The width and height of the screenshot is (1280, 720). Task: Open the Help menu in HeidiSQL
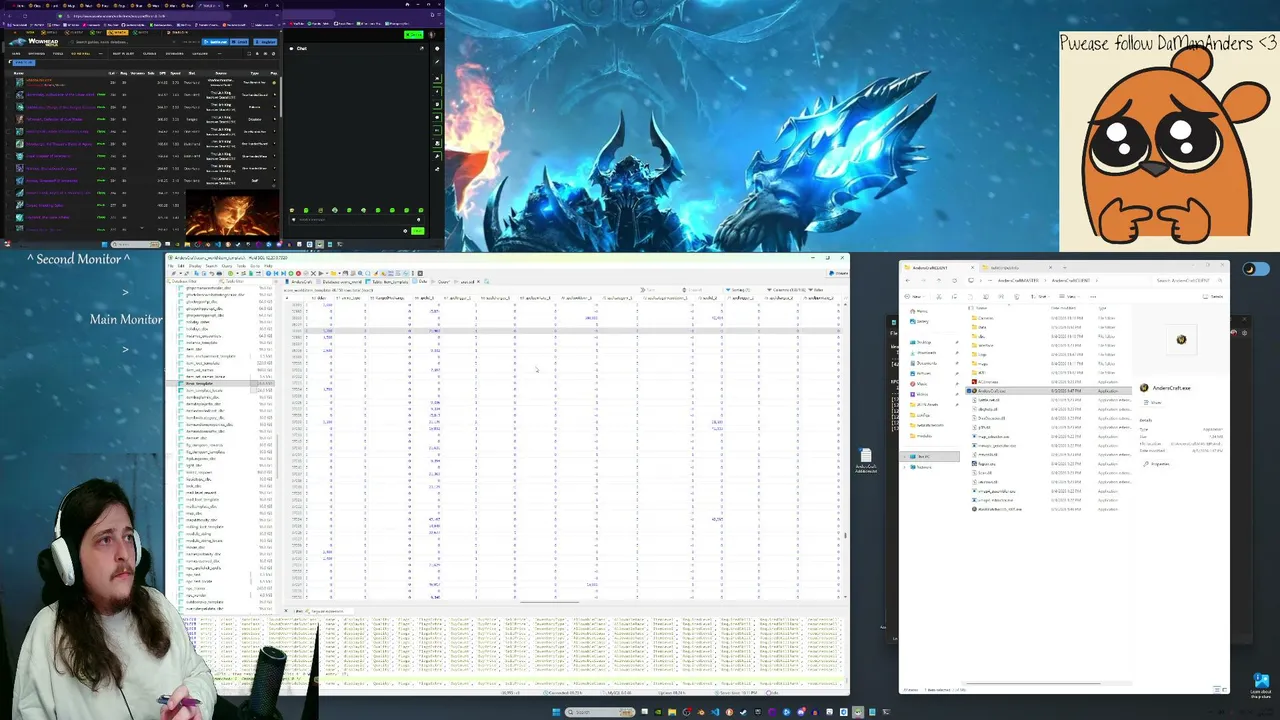pyautogui.click(x=267, y=266)
